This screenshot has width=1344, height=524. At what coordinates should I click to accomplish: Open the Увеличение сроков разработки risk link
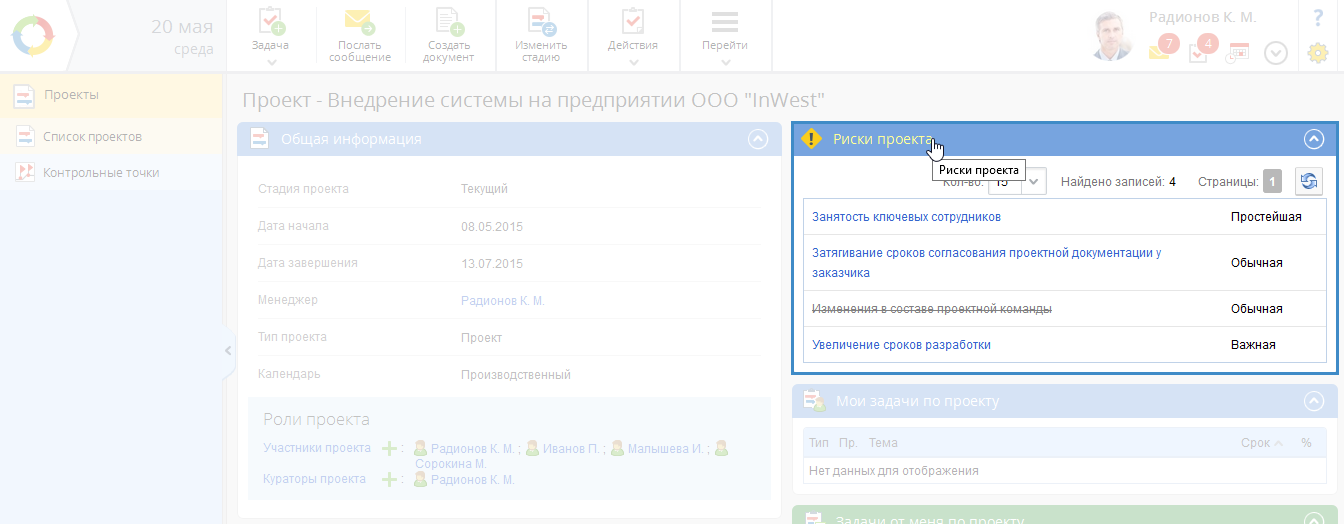point(901,345)
